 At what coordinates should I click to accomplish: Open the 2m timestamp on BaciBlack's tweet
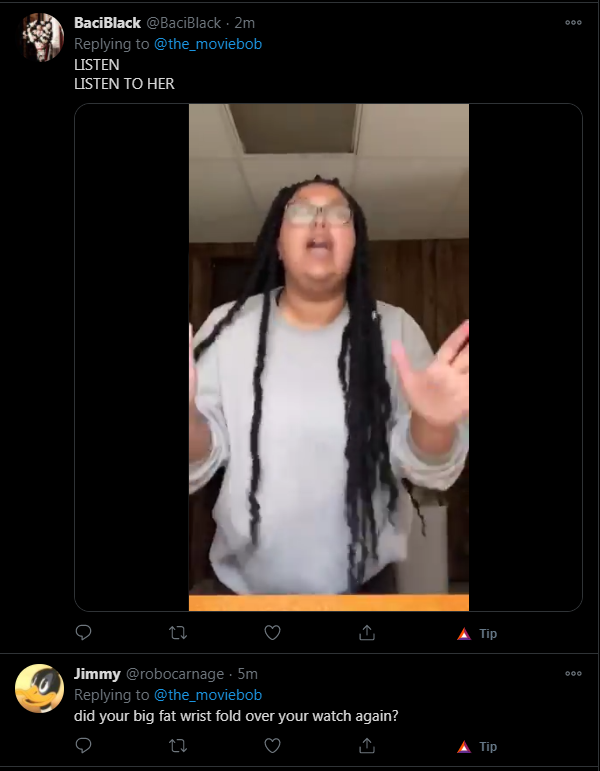point(244,23)
